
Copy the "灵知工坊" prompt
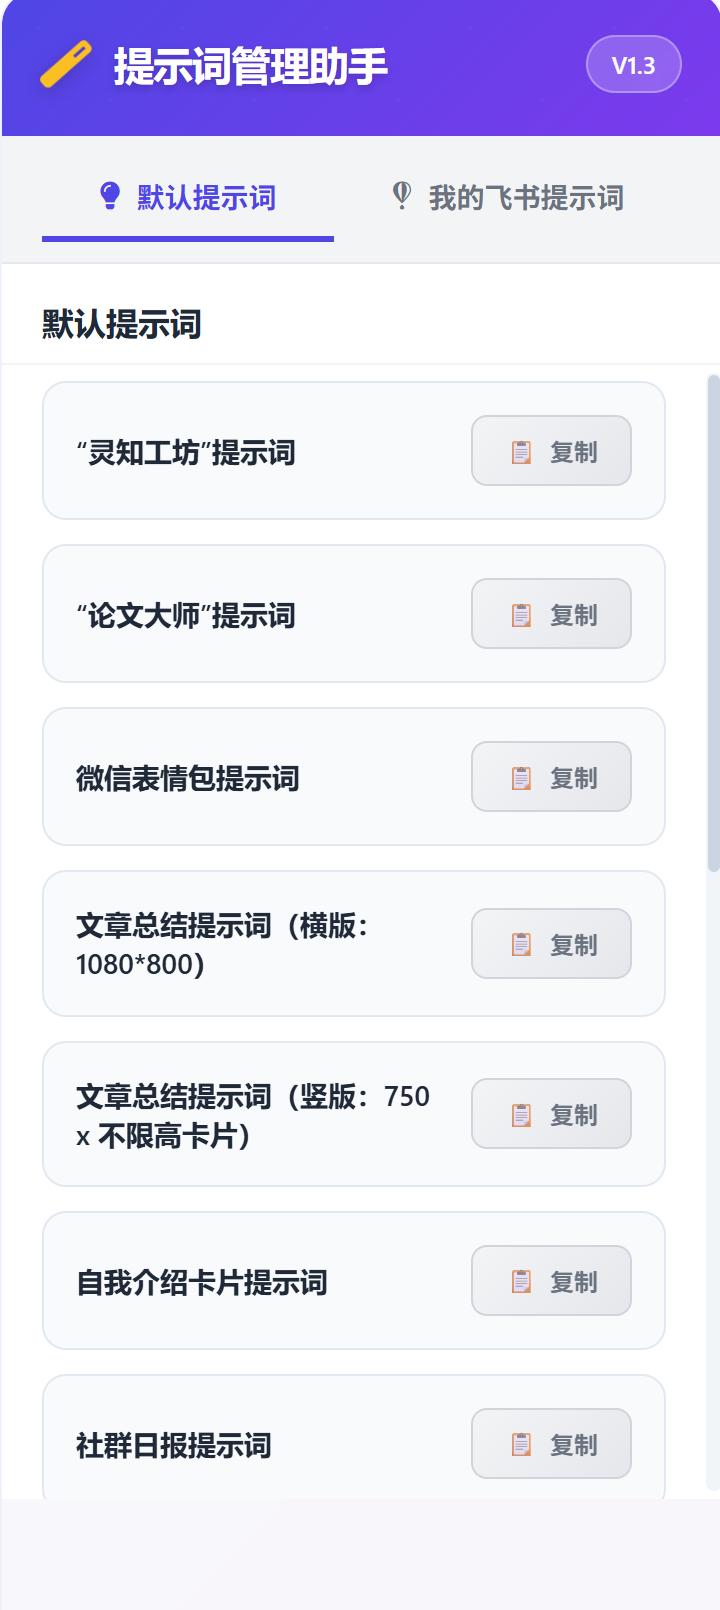point(551,451)
